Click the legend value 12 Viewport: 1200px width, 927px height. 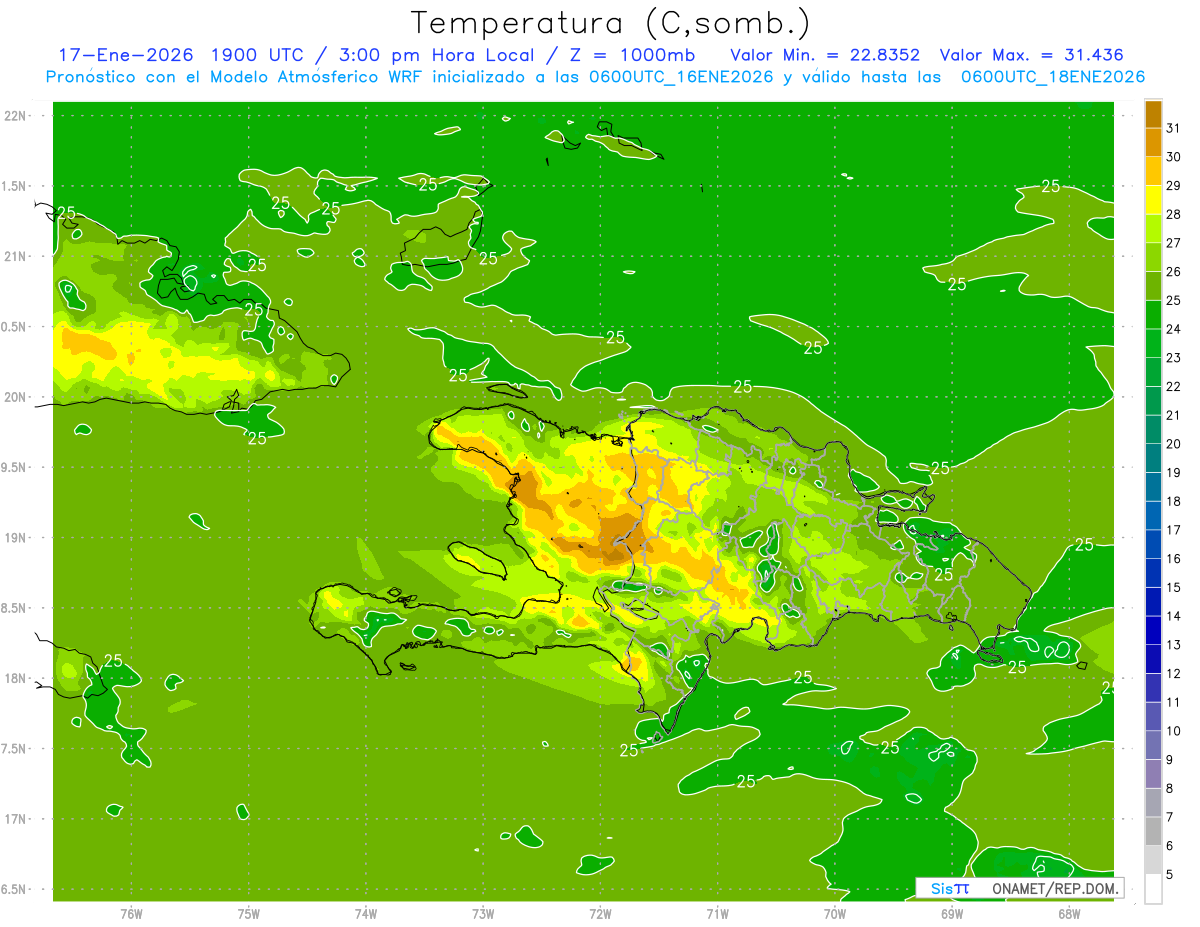1173,673
